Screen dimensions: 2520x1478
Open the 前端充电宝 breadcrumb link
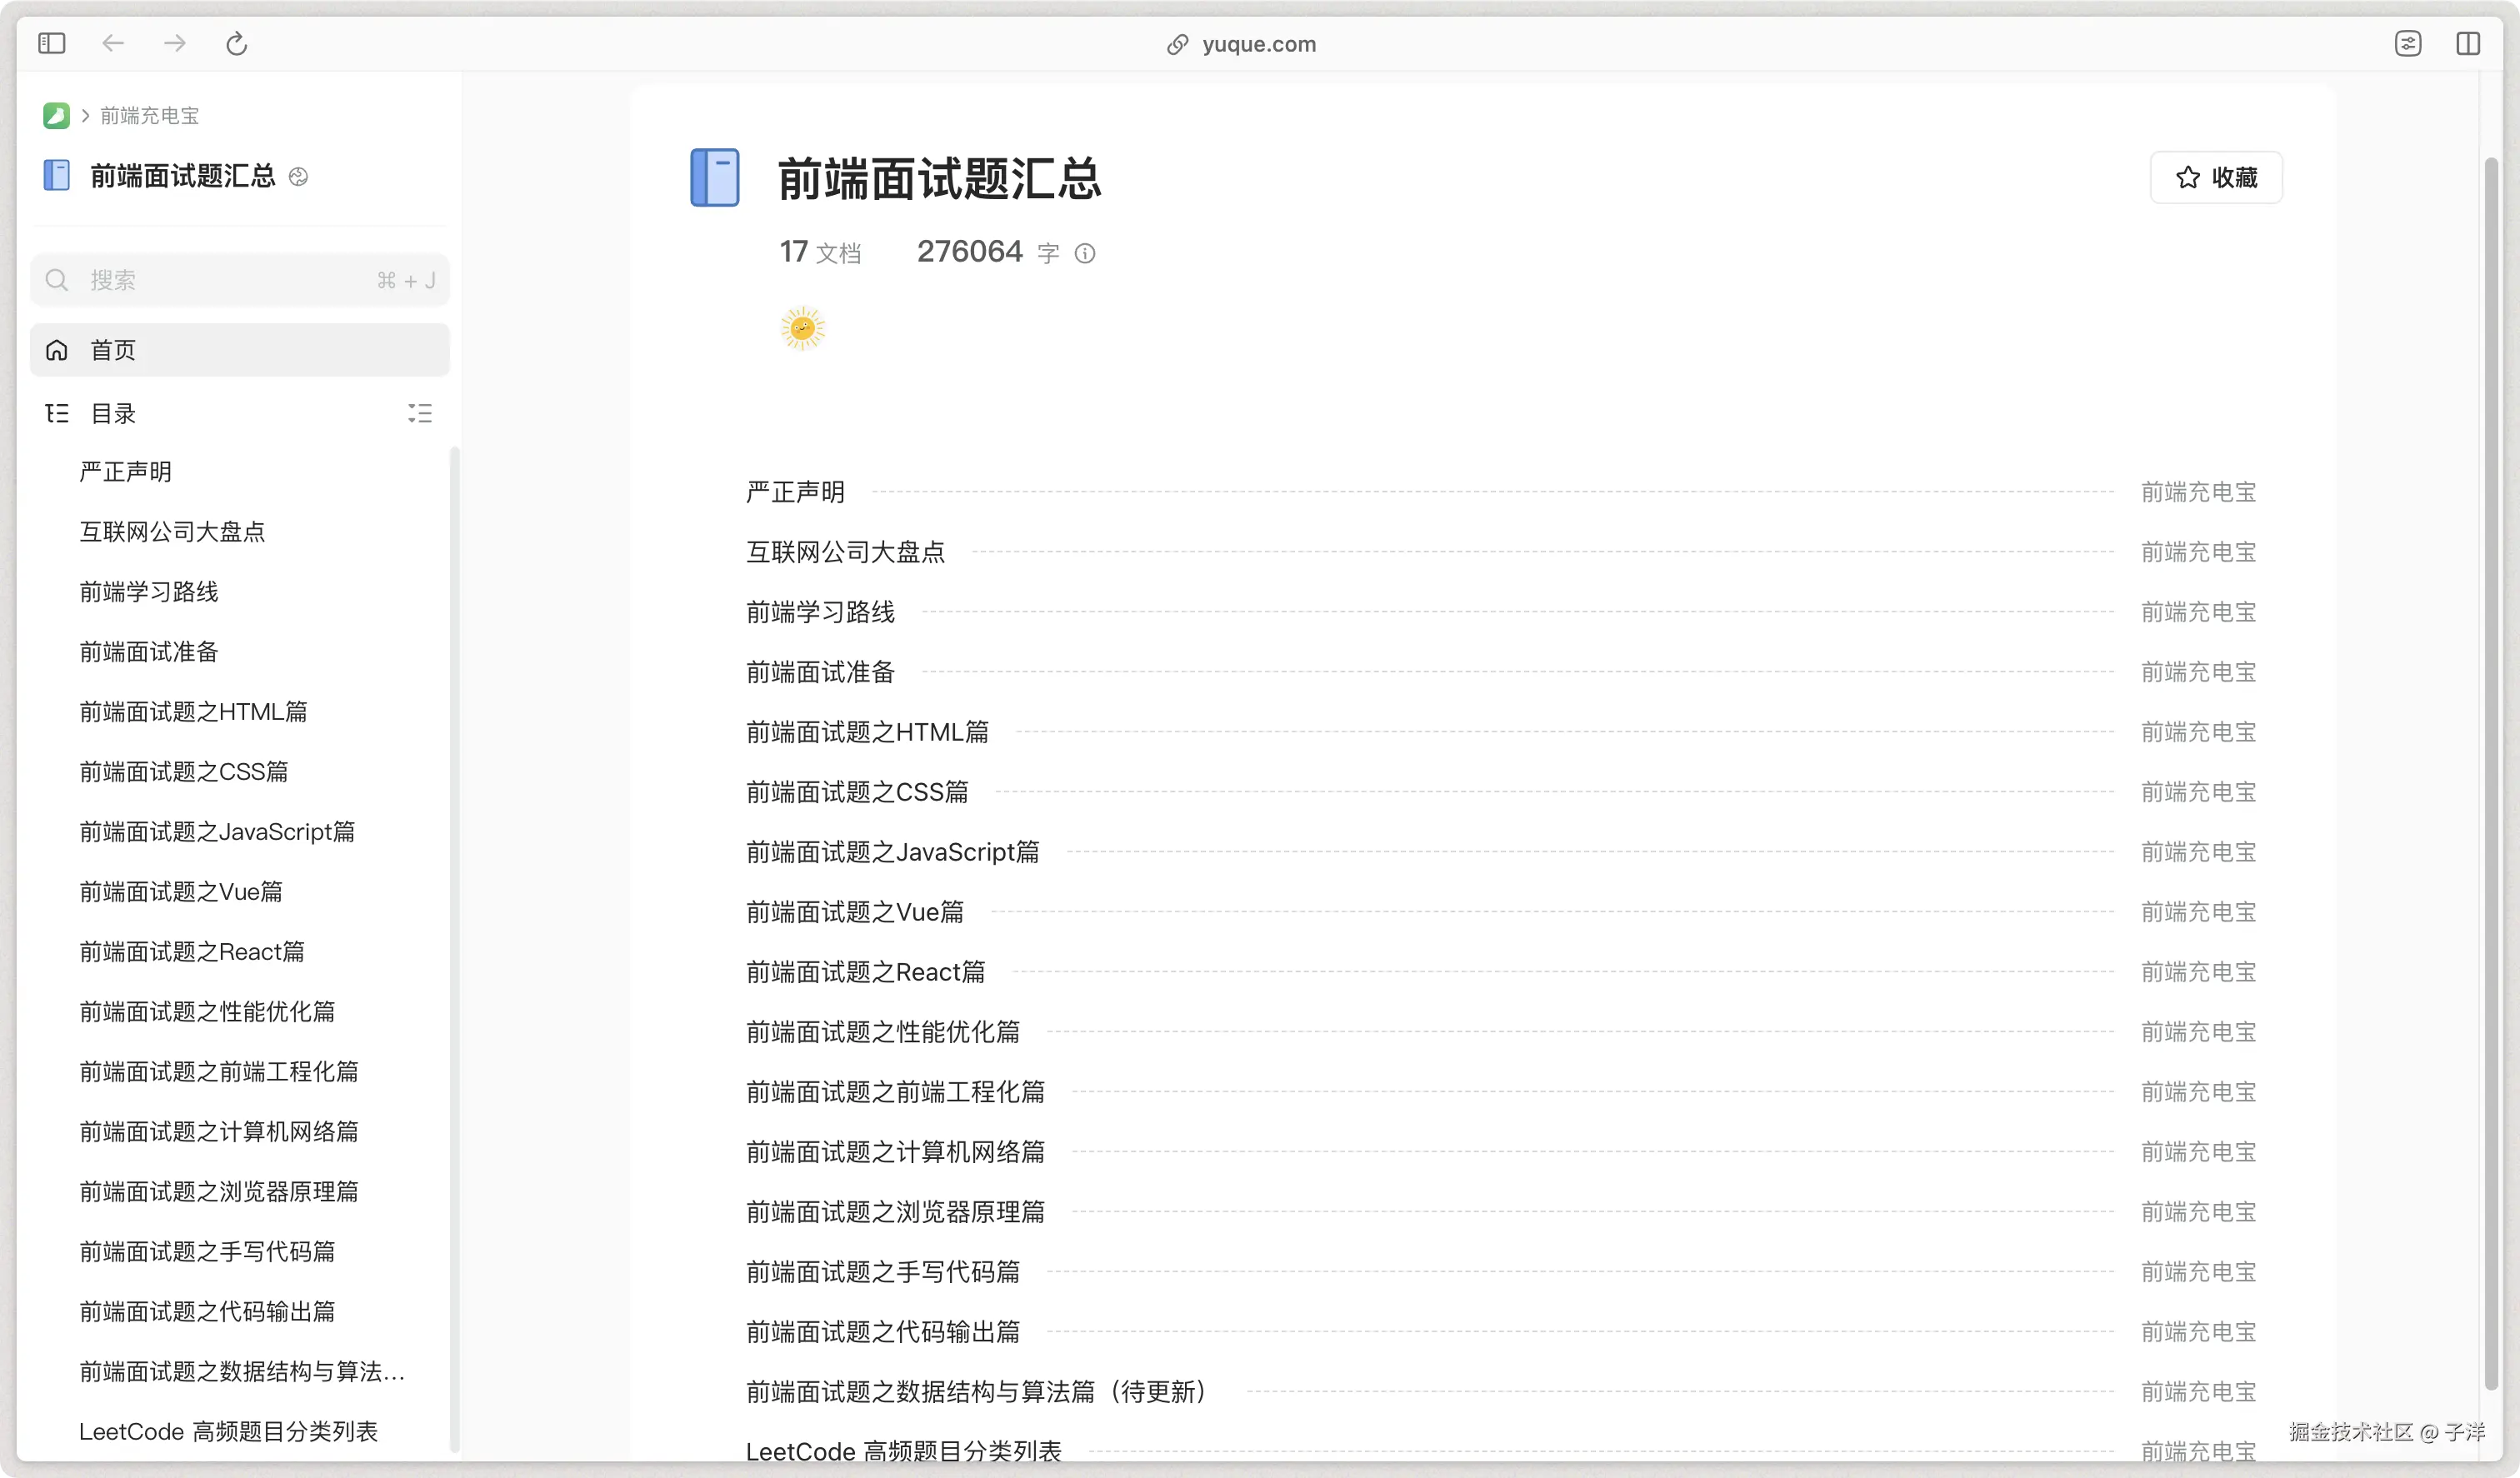tap(150, 115)
